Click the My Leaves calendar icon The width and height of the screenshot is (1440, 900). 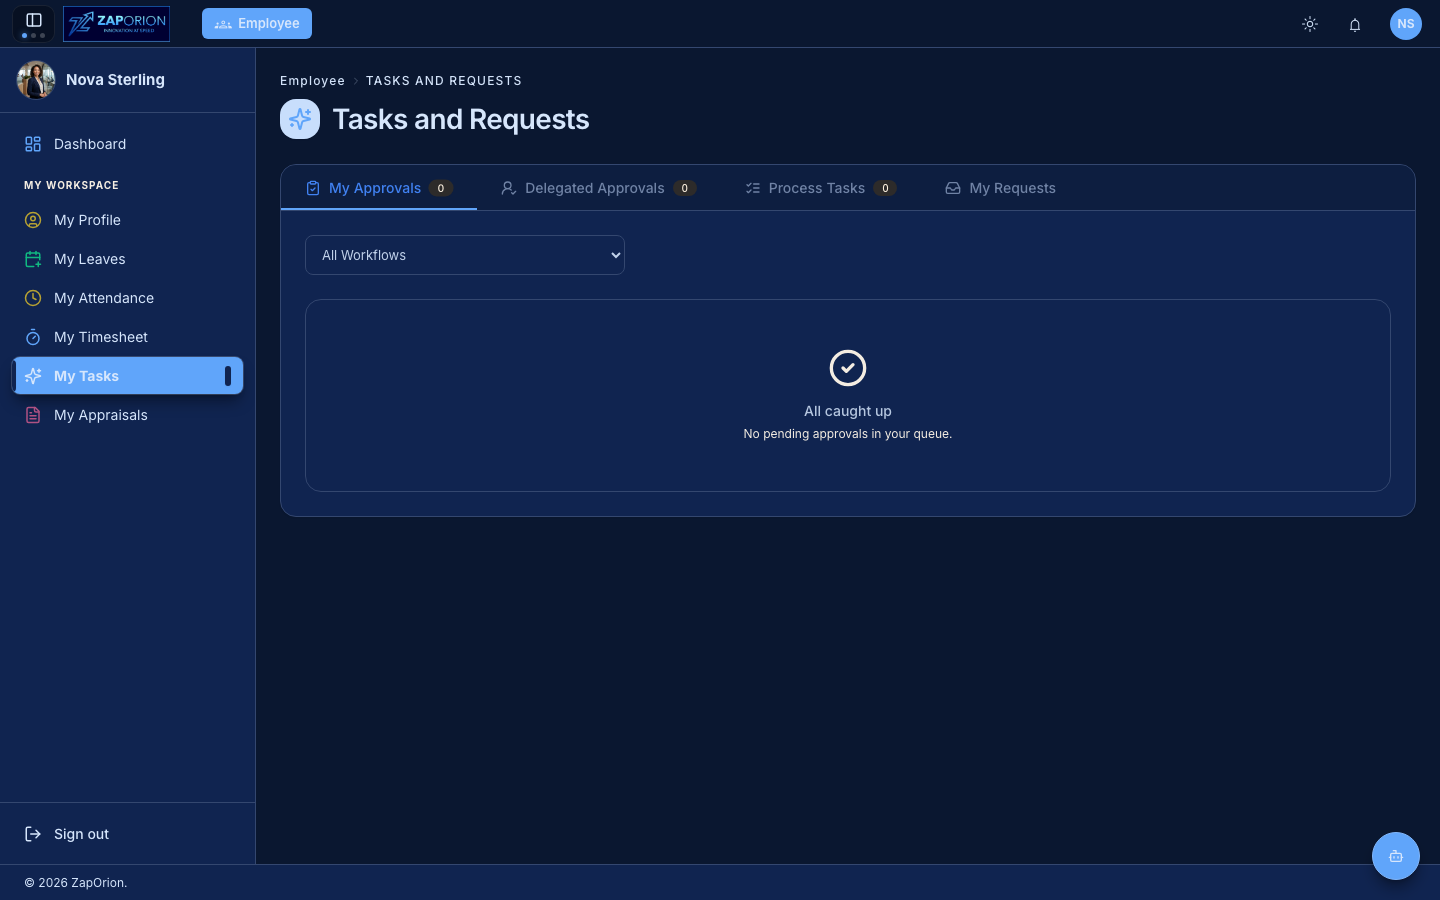[x=33, y=259]
